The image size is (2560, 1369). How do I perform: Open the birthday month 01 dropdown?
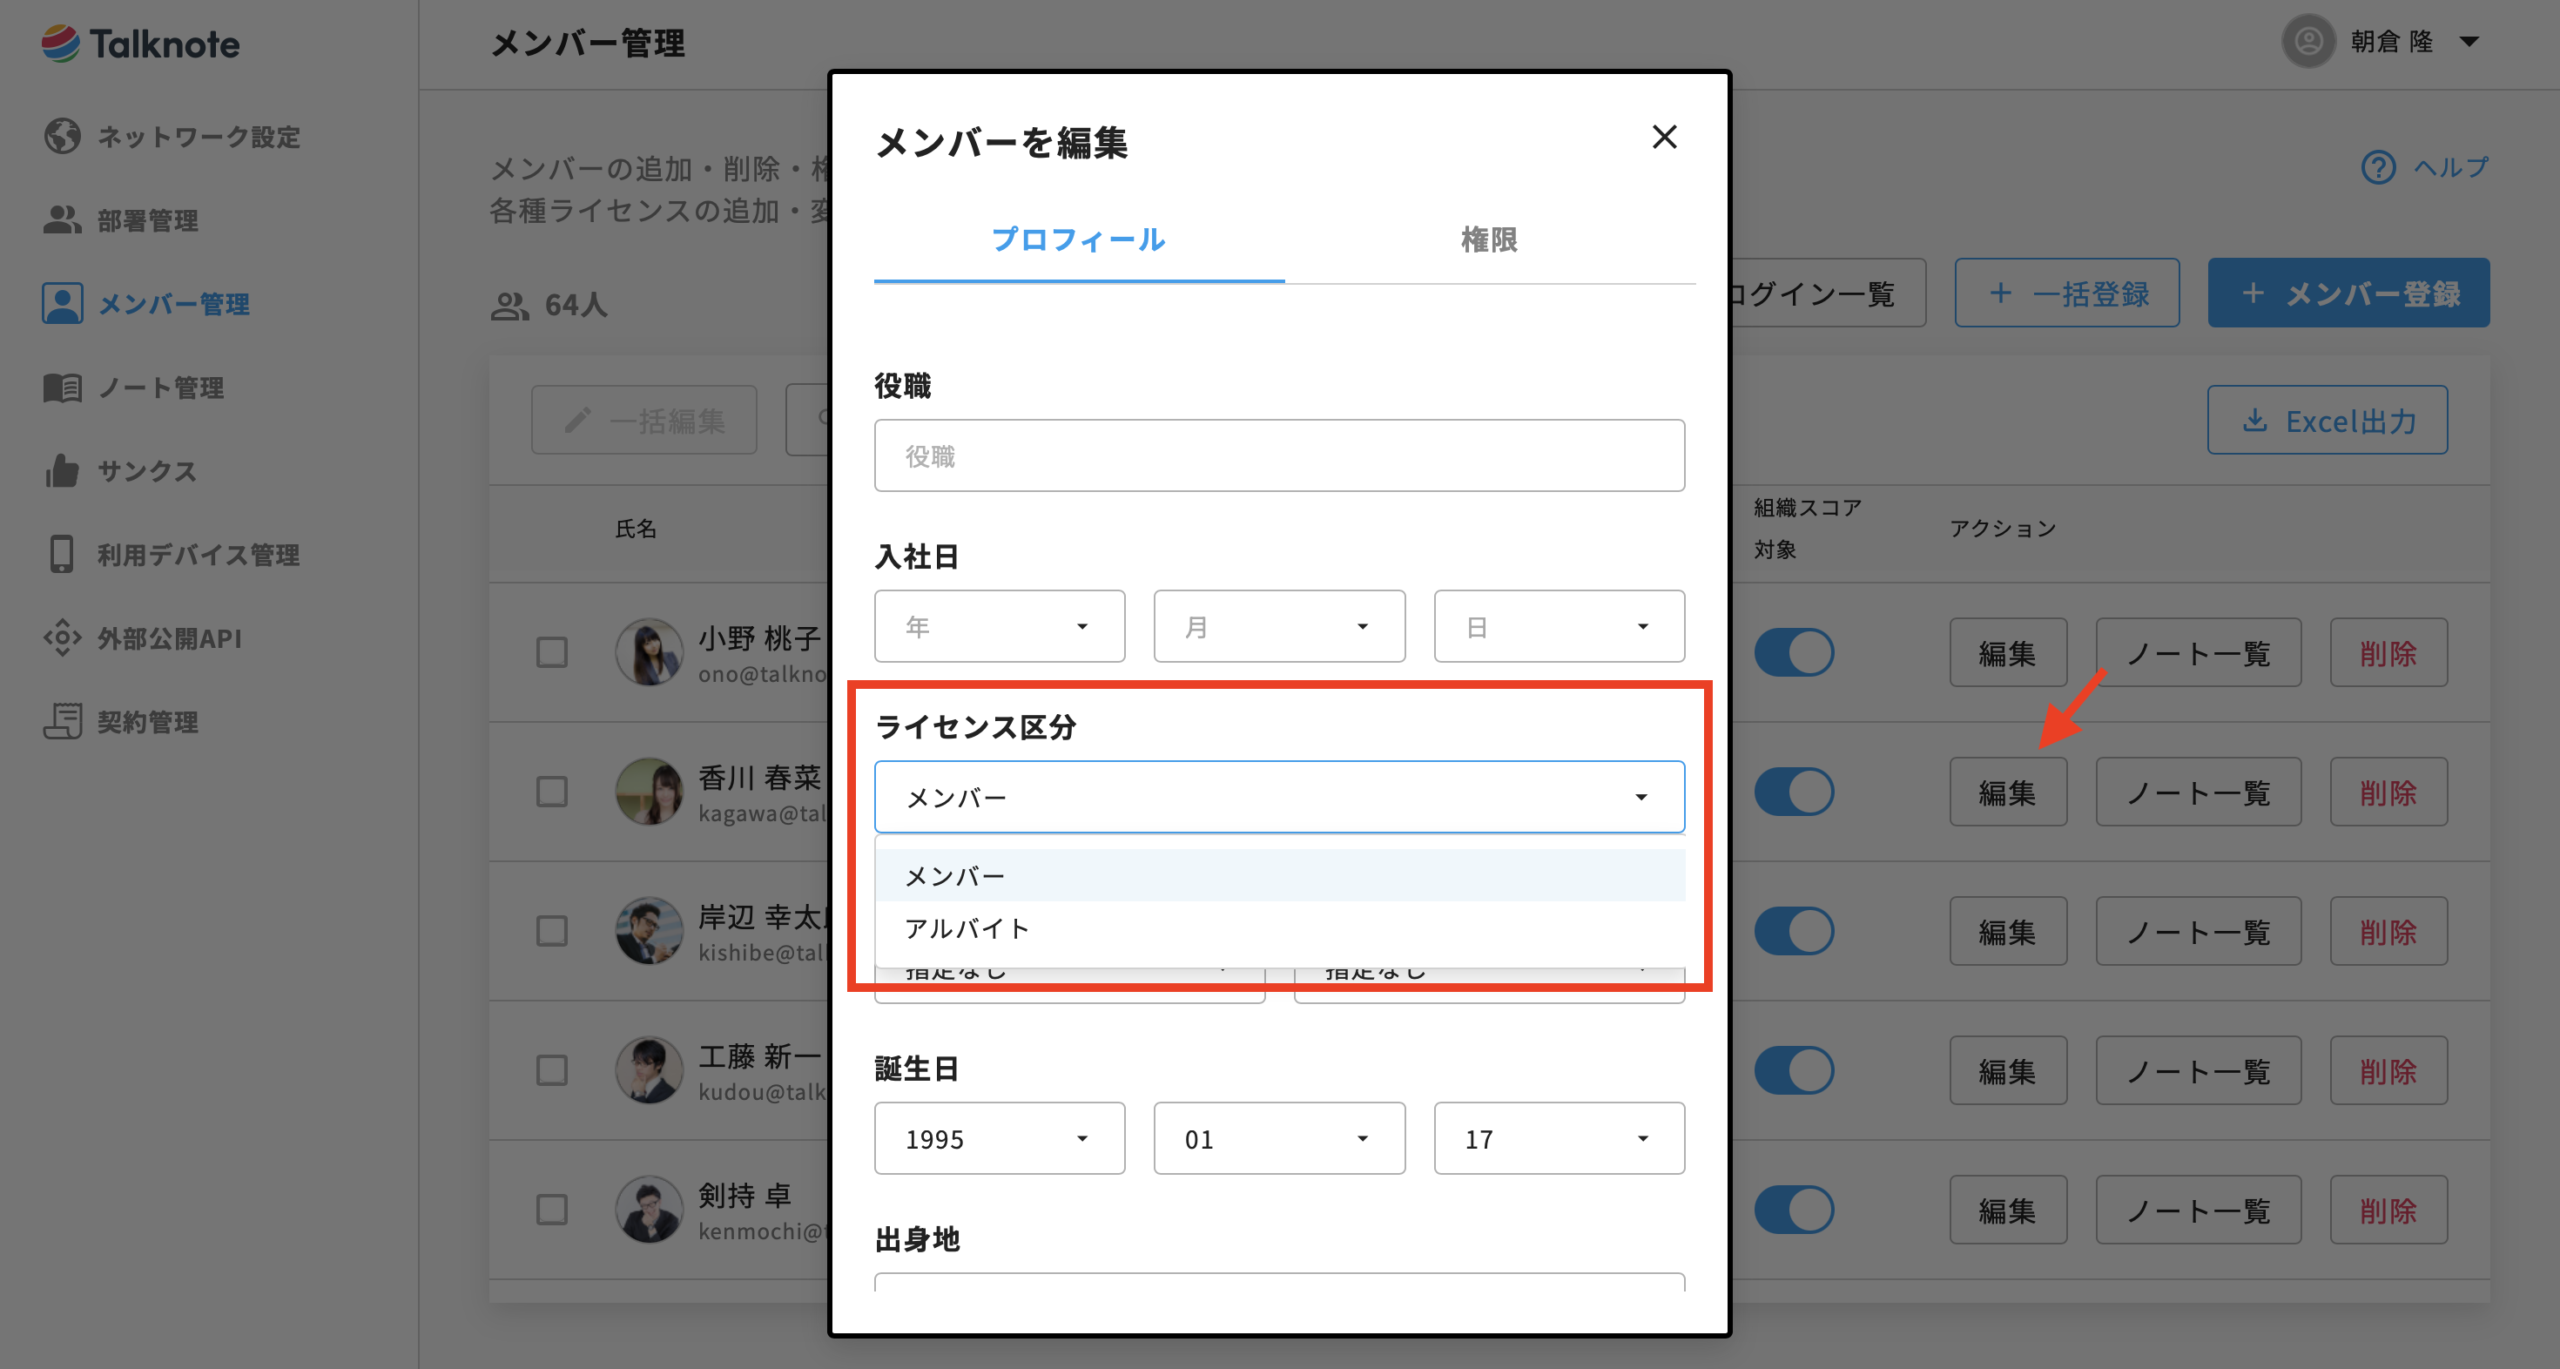pos(1279,1139)
